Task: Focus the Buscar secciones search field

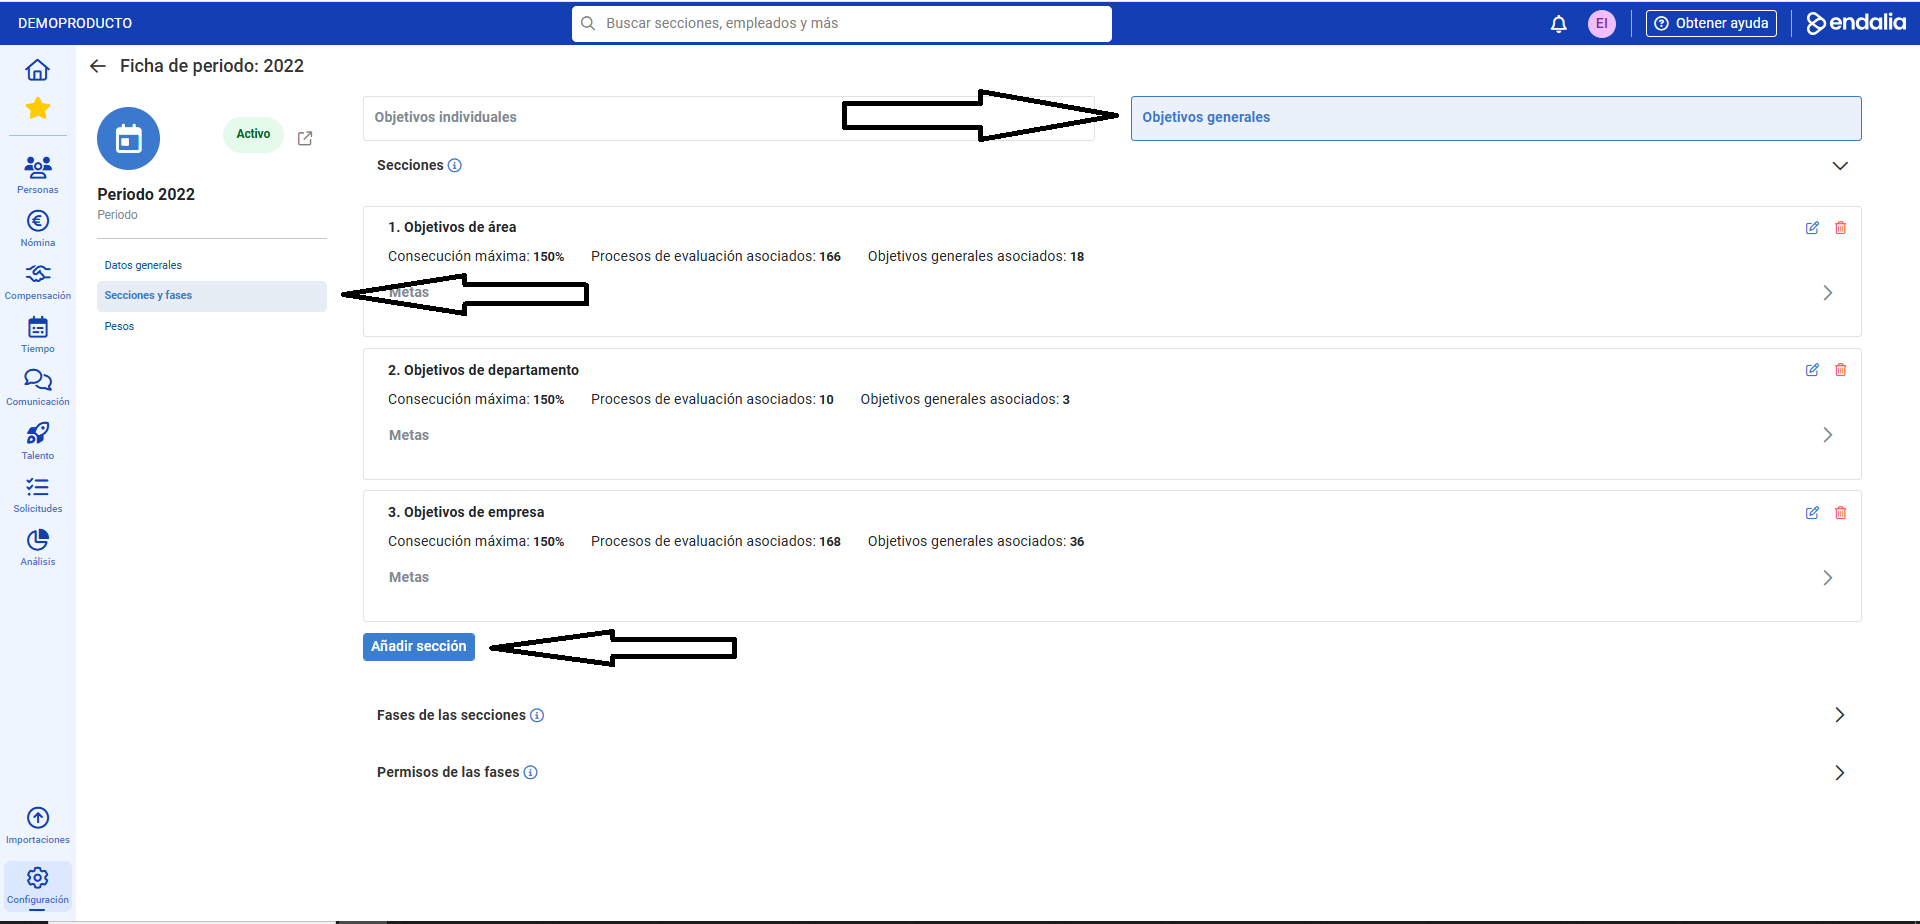Action: pyautogui.click(x=842, y=24)
